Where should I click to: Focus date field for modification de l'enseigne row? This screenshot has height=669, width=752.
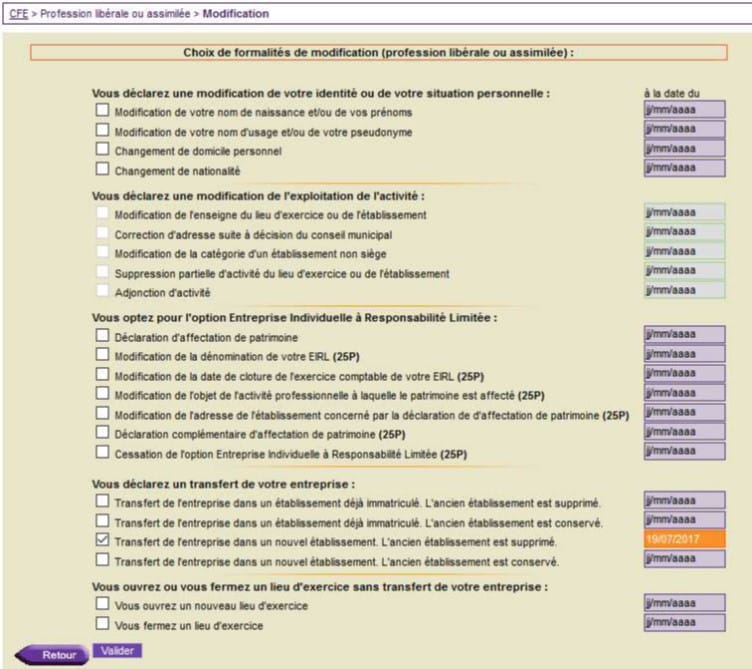684,212
